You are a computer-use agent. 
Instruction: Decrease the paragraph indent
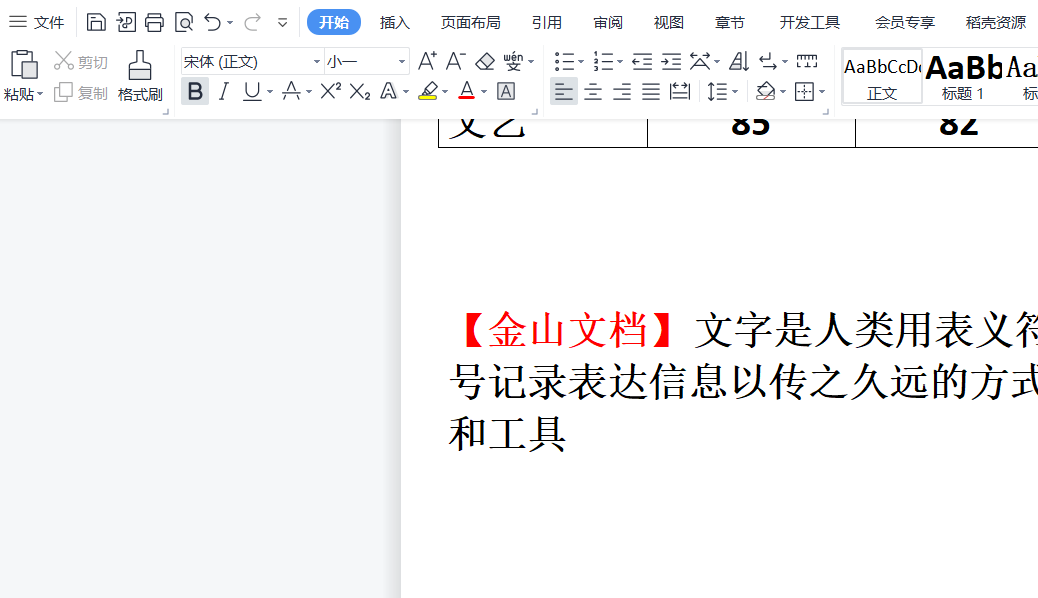pos(641,62)
